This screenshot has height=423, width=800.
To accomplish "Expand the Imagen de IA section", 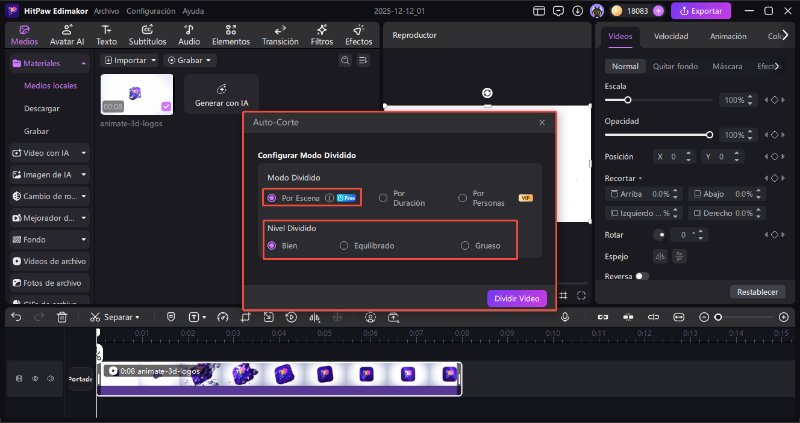I will pyautogui.click(x=84, y=175).
